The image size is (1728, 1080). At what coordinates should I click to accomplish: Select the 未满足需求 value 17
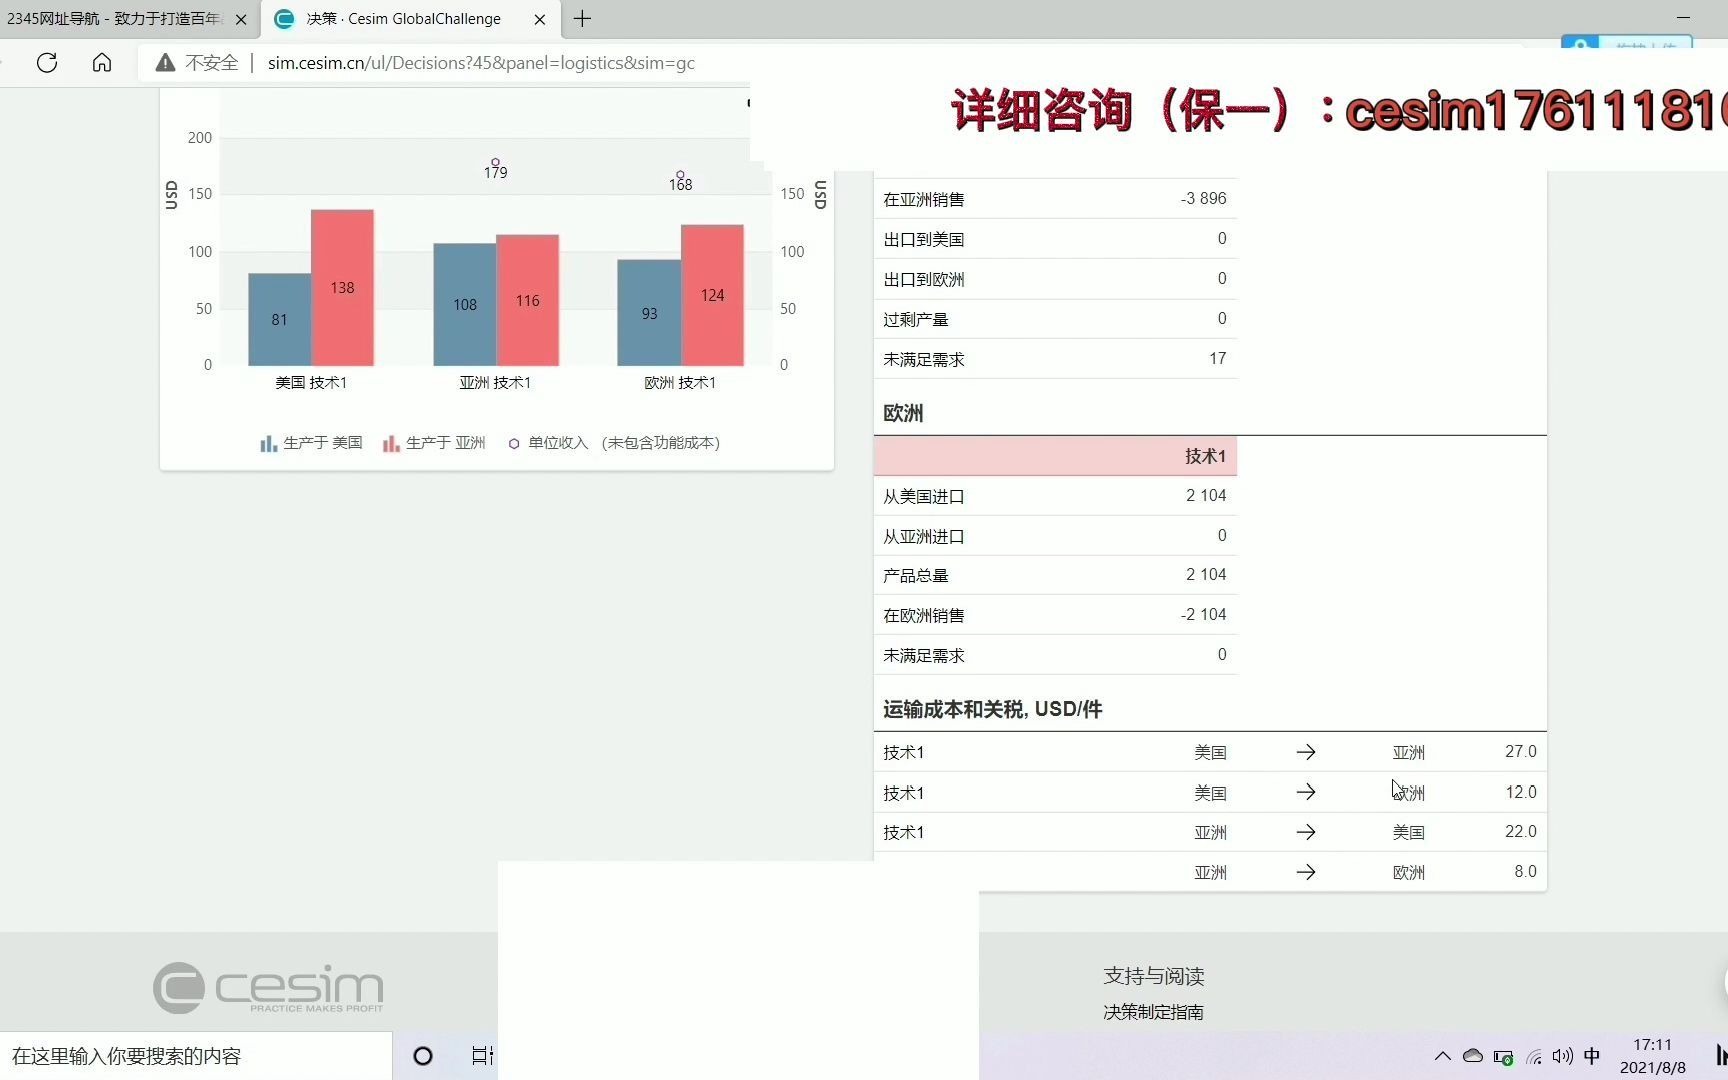coord(1217,358)
